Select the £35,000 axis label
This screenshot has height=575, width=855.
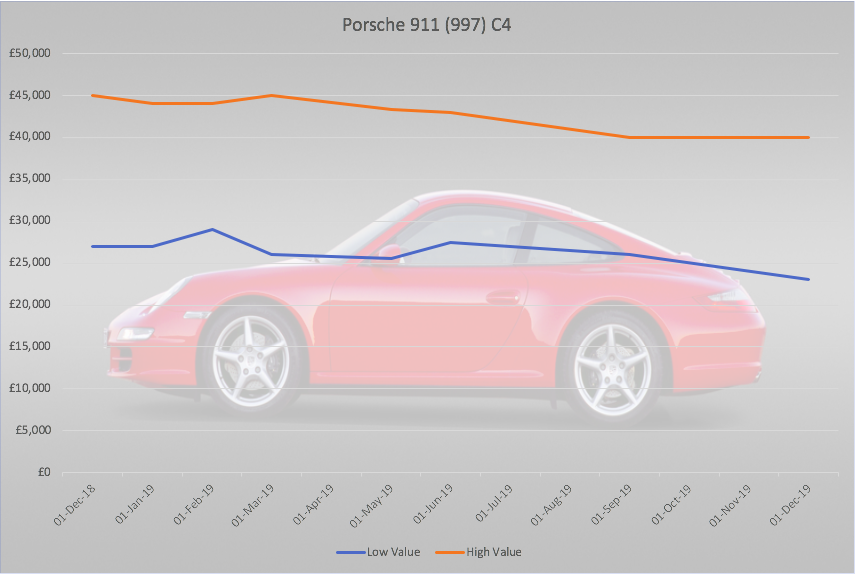tap(30, 178)
